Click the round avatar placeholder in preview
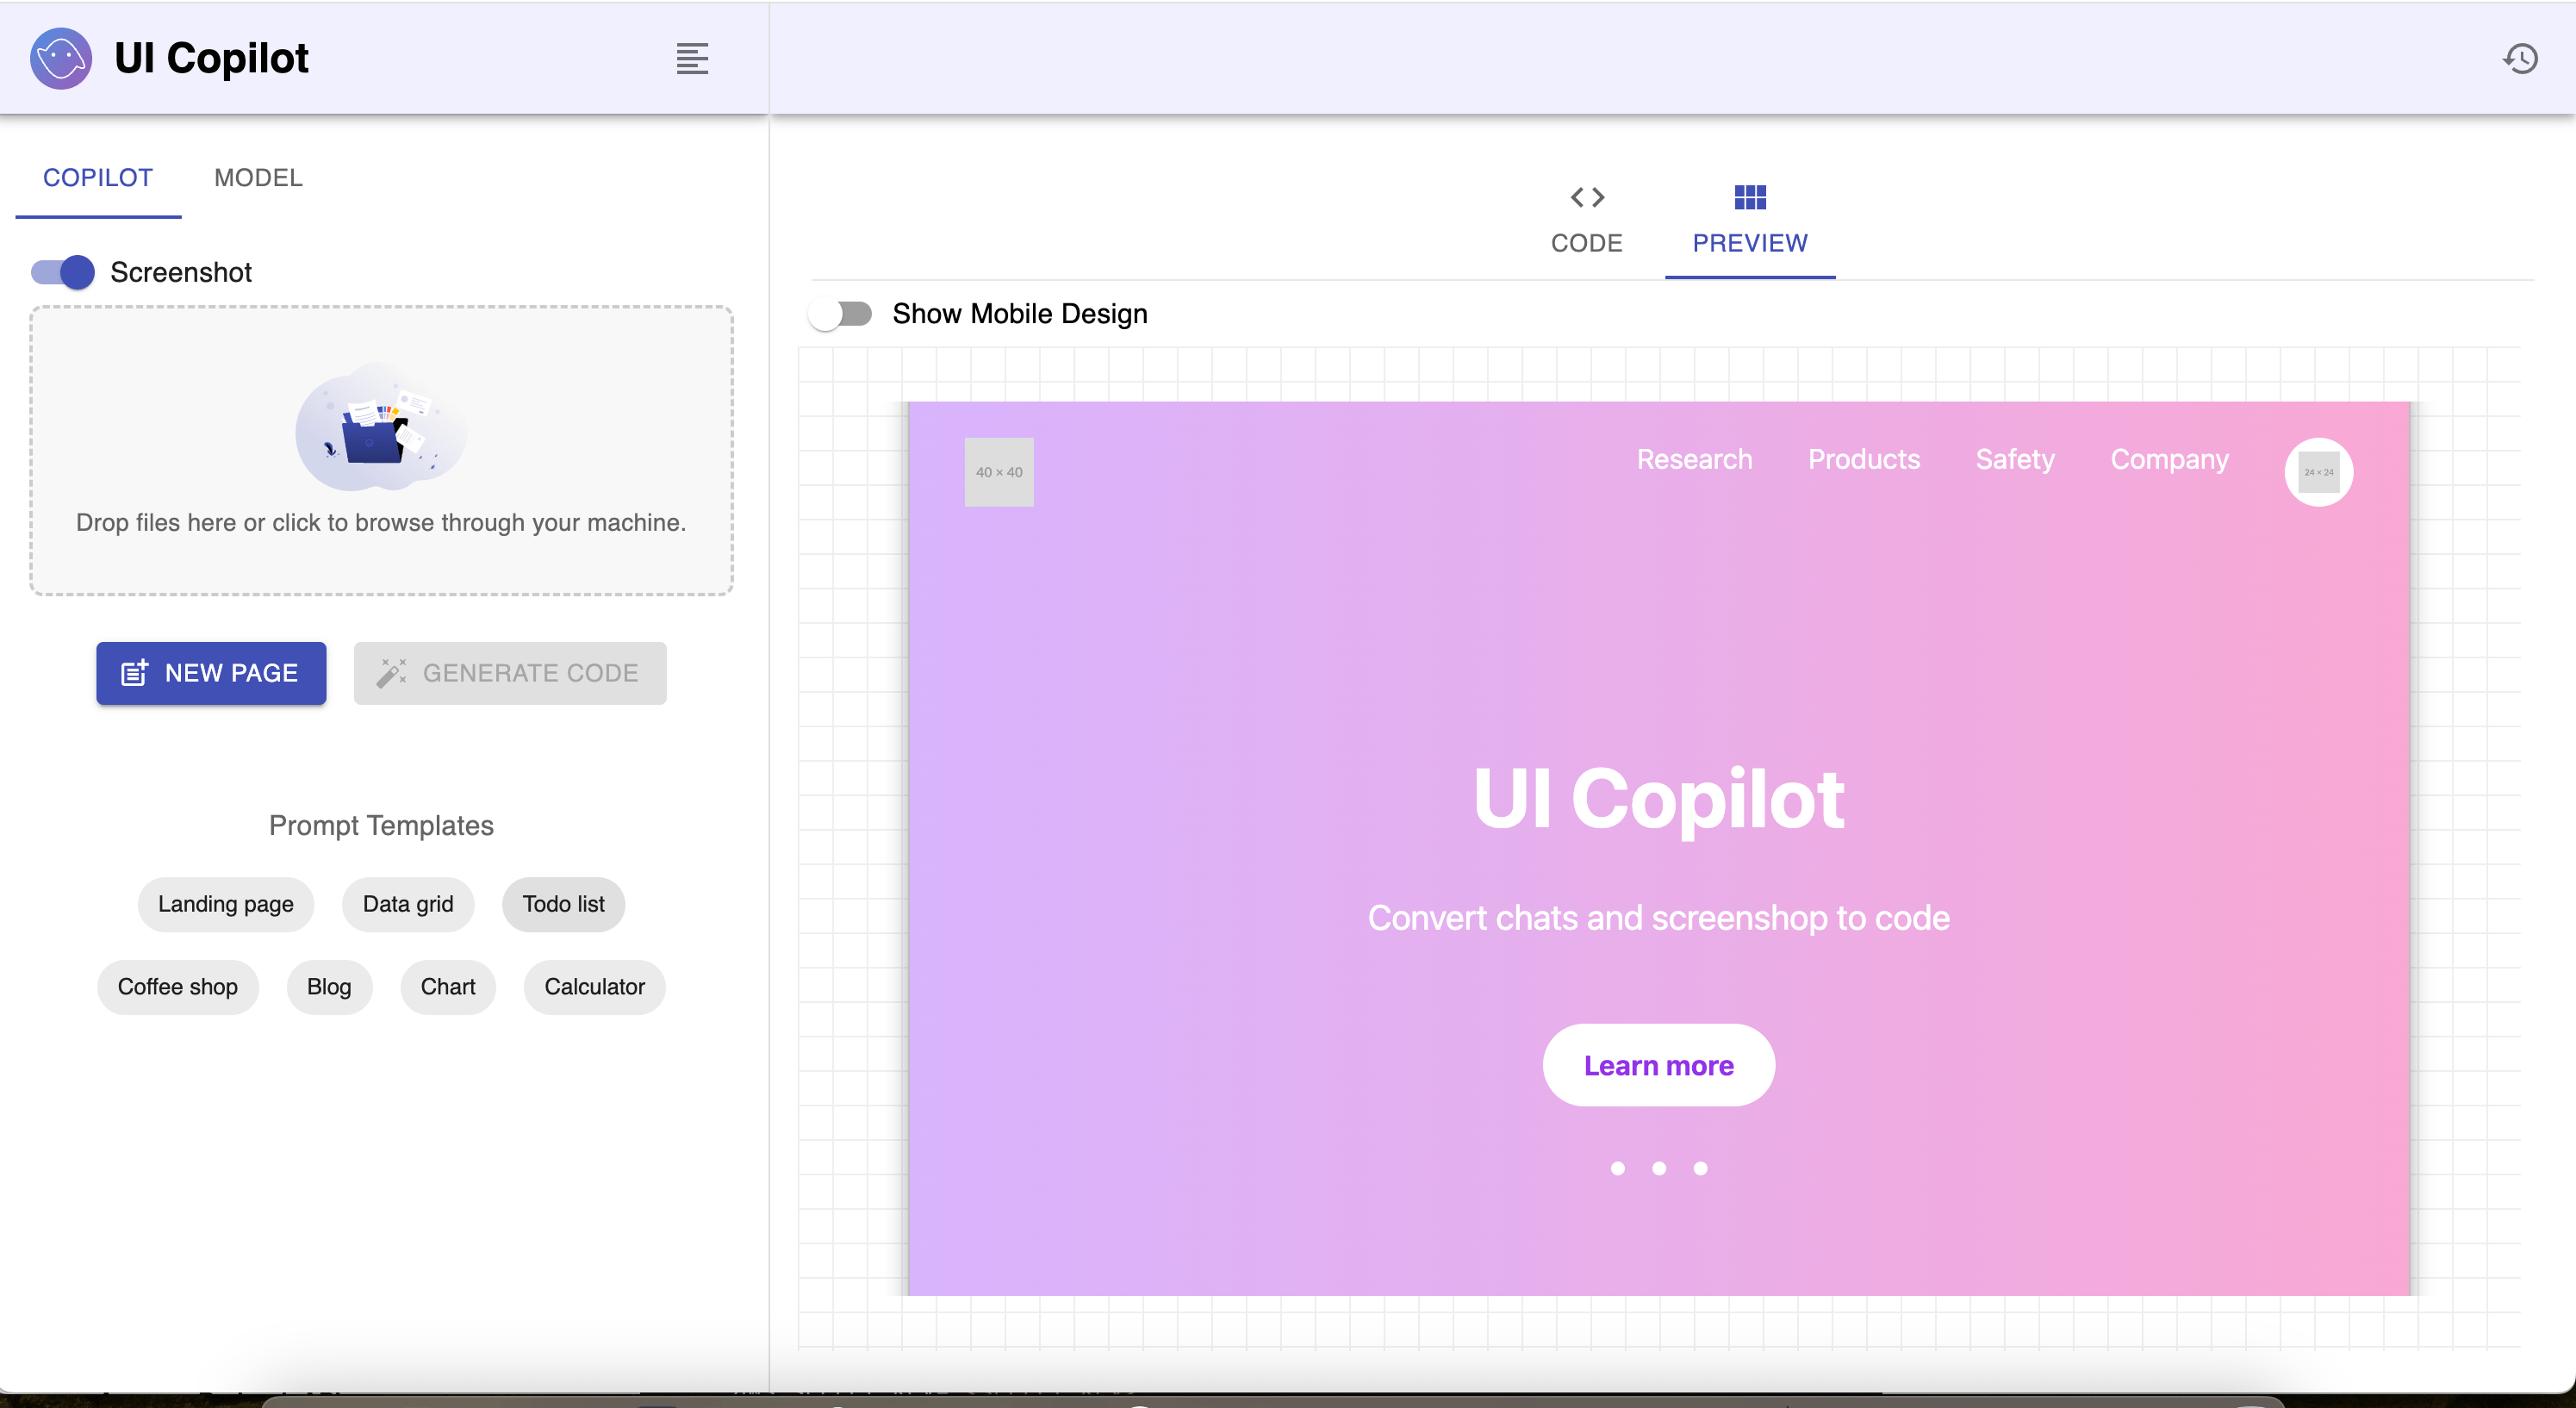Screen dimensions: 2576x1408 pos(2318,472)
